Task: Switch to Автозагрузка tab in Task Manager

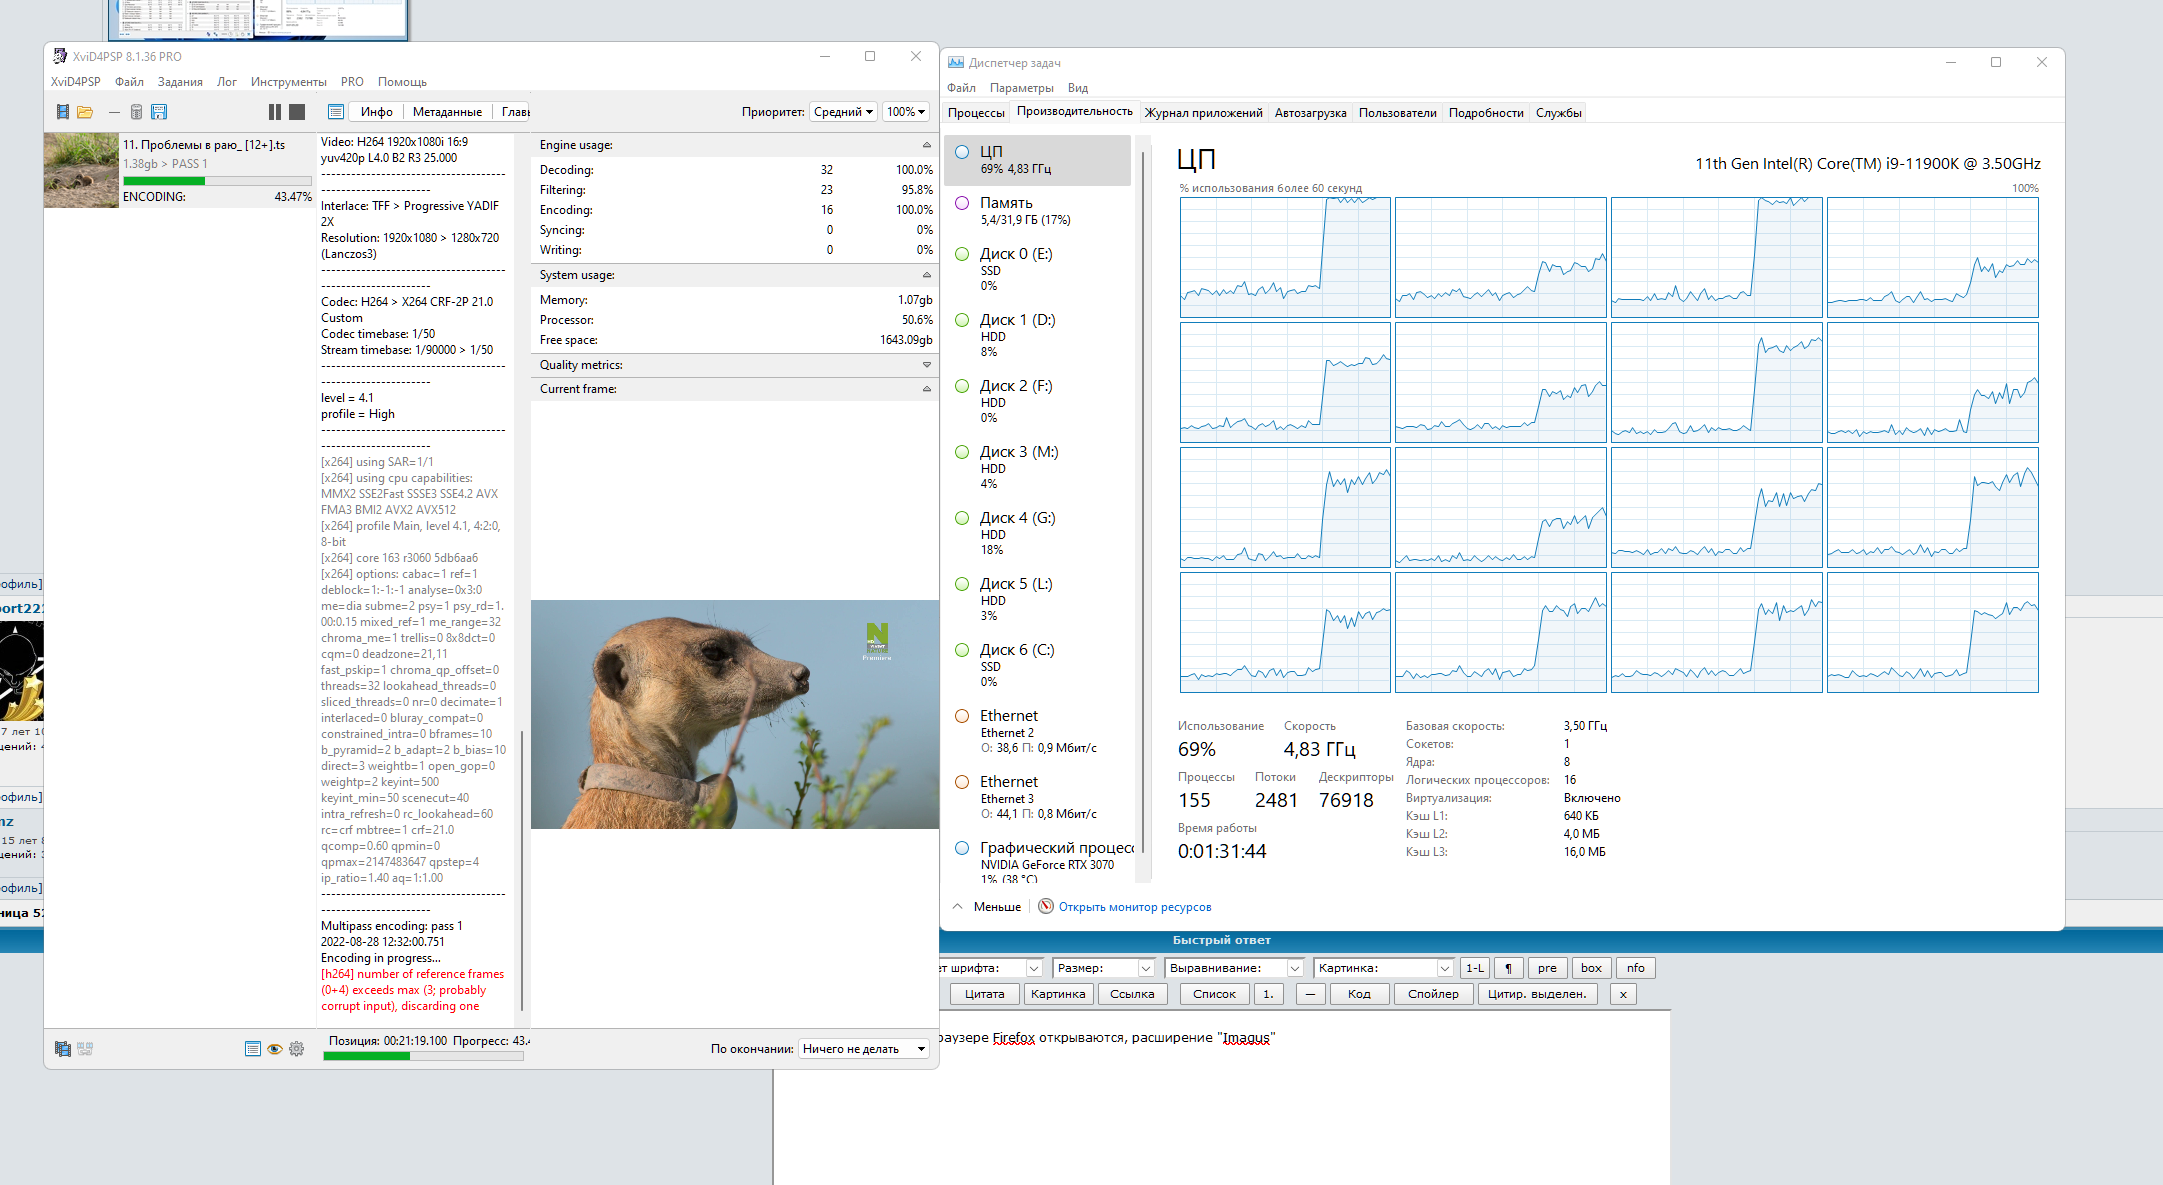Action: [1310, 113]
